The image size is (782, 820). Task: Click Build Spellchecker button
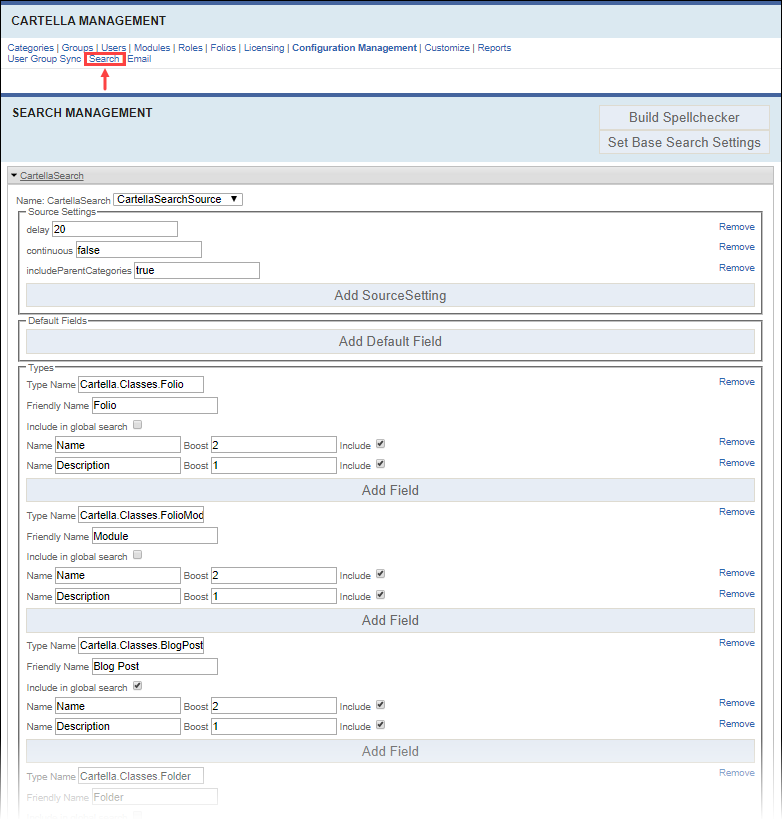point(684,118)
